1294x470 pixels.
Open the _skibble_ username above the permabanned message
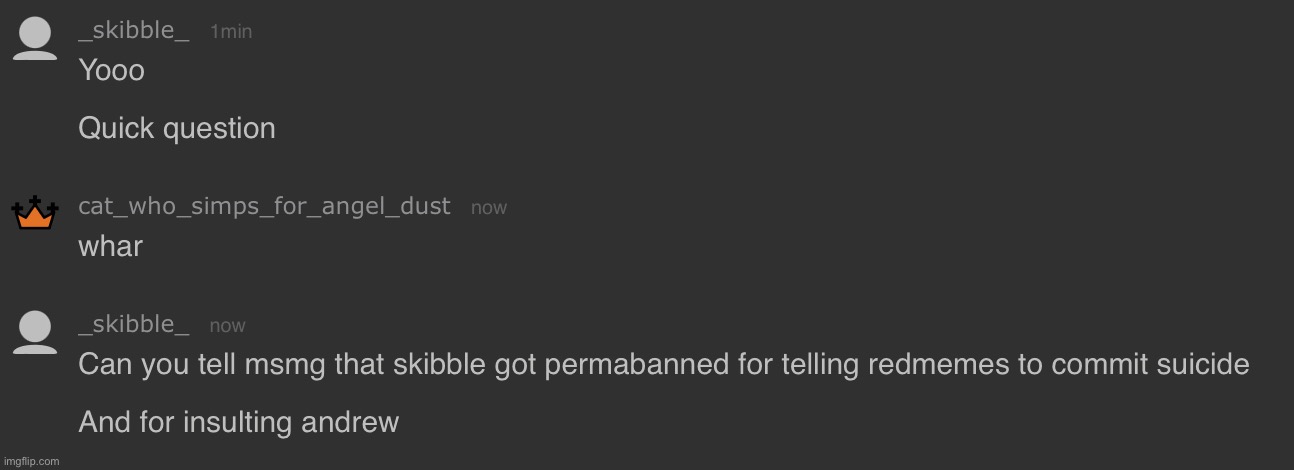pyautogui.click(x=133, y=324)
